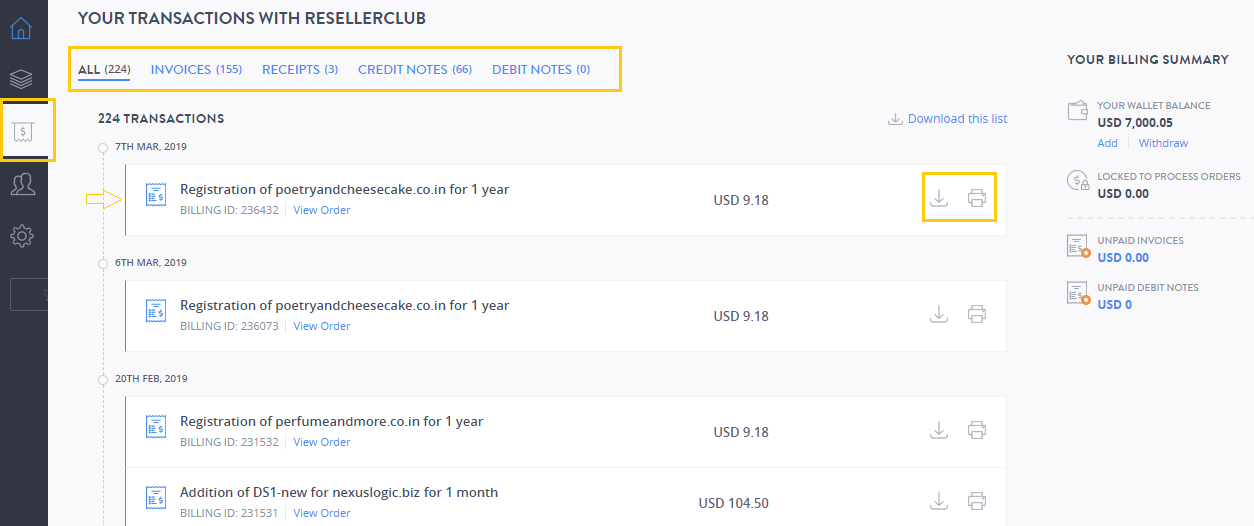Open the settings gear sidebar icon

point(21,236)
